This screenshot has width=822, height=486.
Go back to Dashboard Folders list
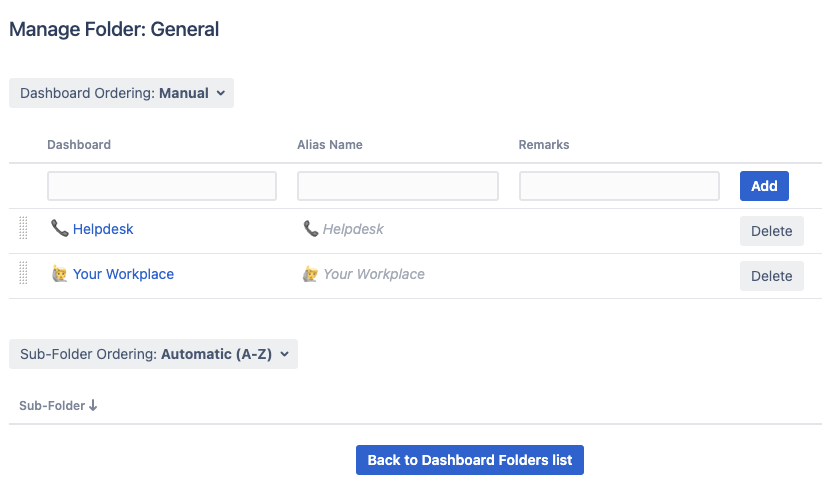tap(469, 460)
